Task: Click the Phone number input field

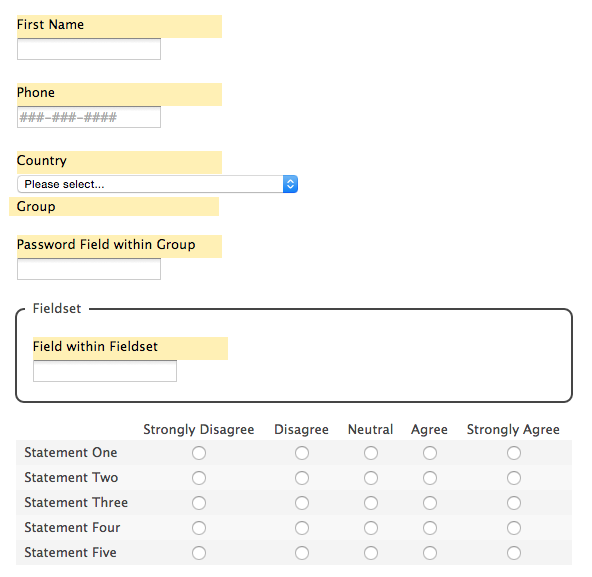Action: pos(89,117)
